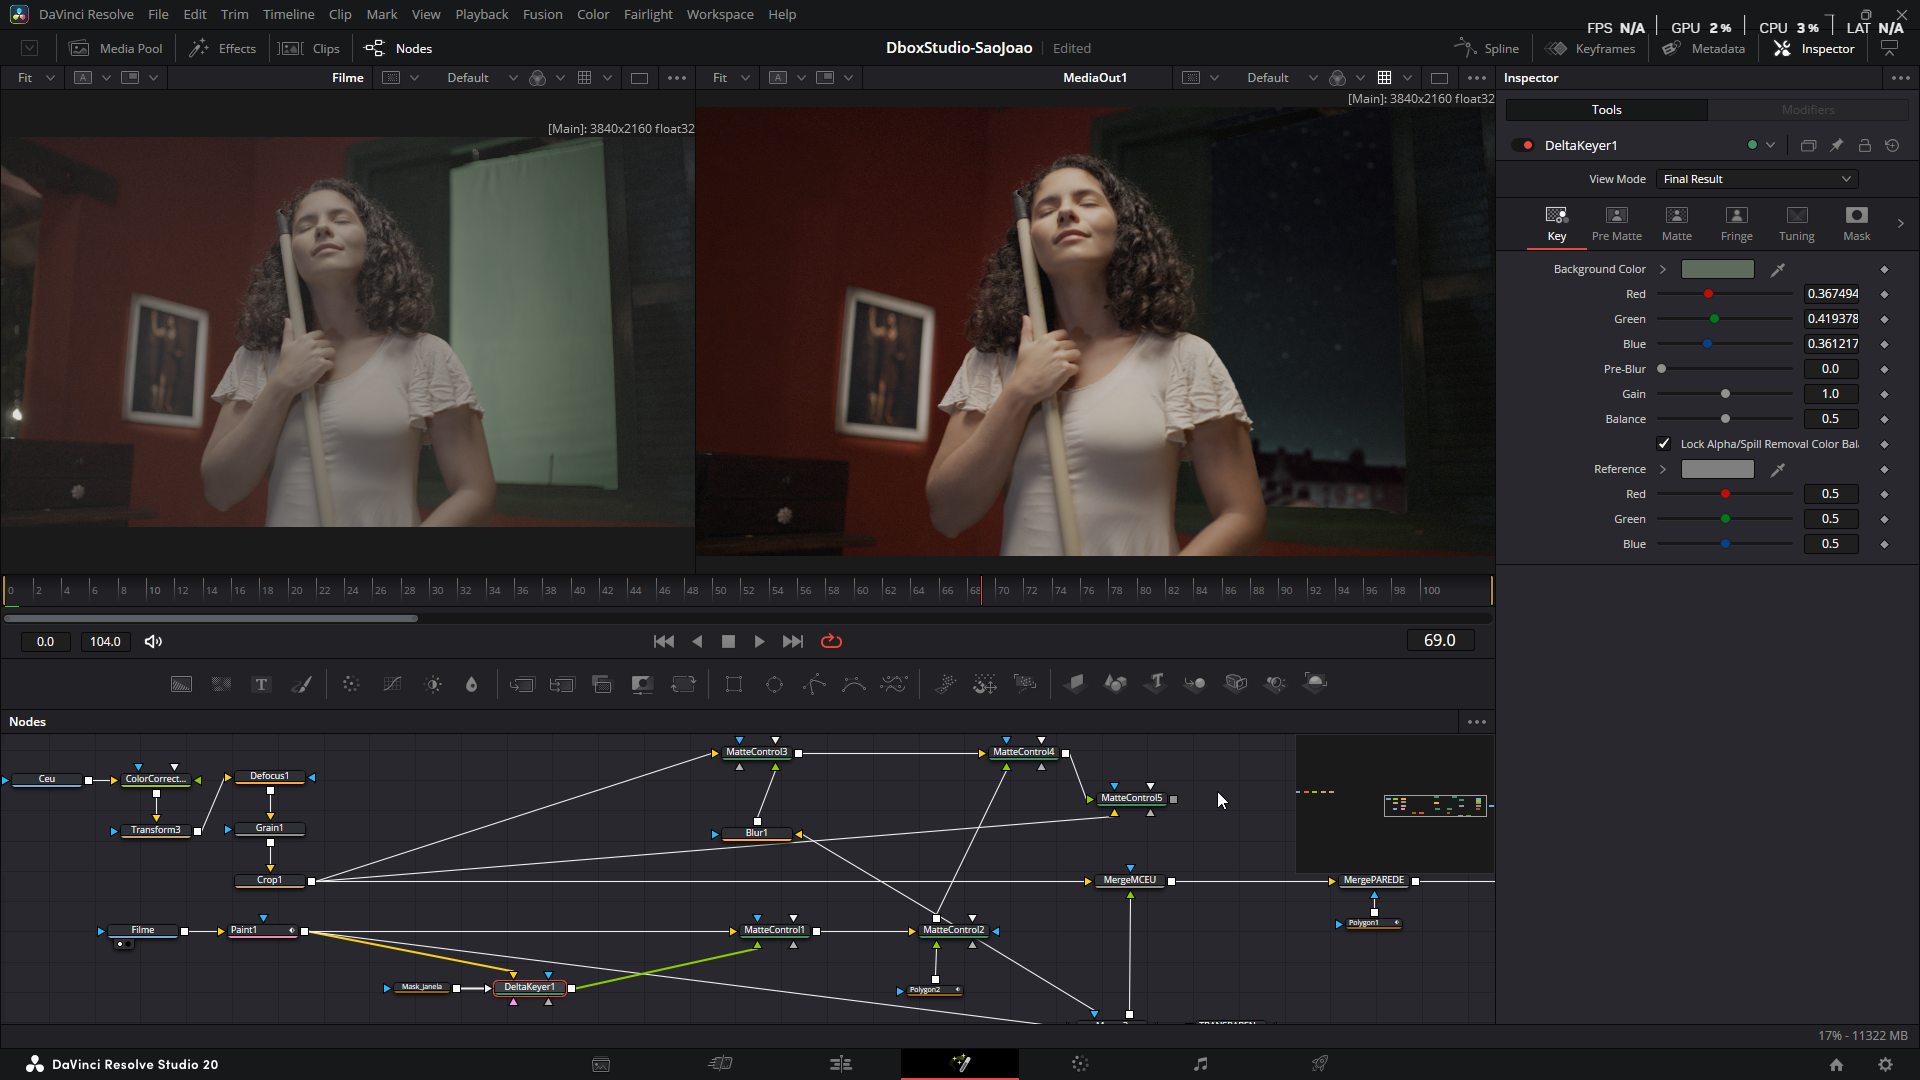The image size is (1920, 1080).
Task: Lock the DeltaKeyer1 tool controls
Action: [x=1865, y=146]
